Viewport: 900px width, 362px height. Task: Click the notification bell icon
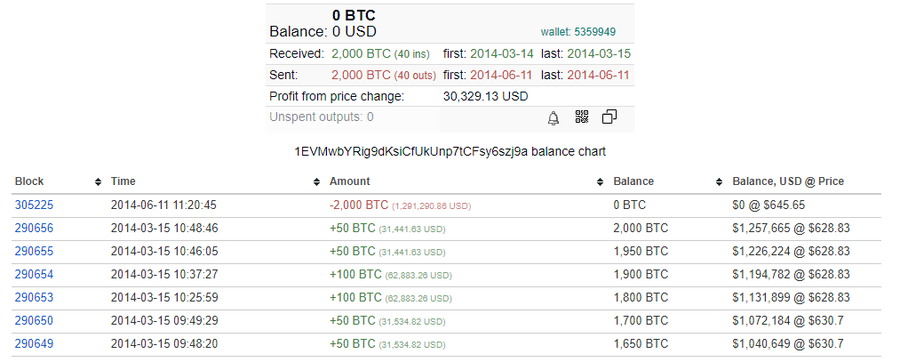click(x=553, y=118)
